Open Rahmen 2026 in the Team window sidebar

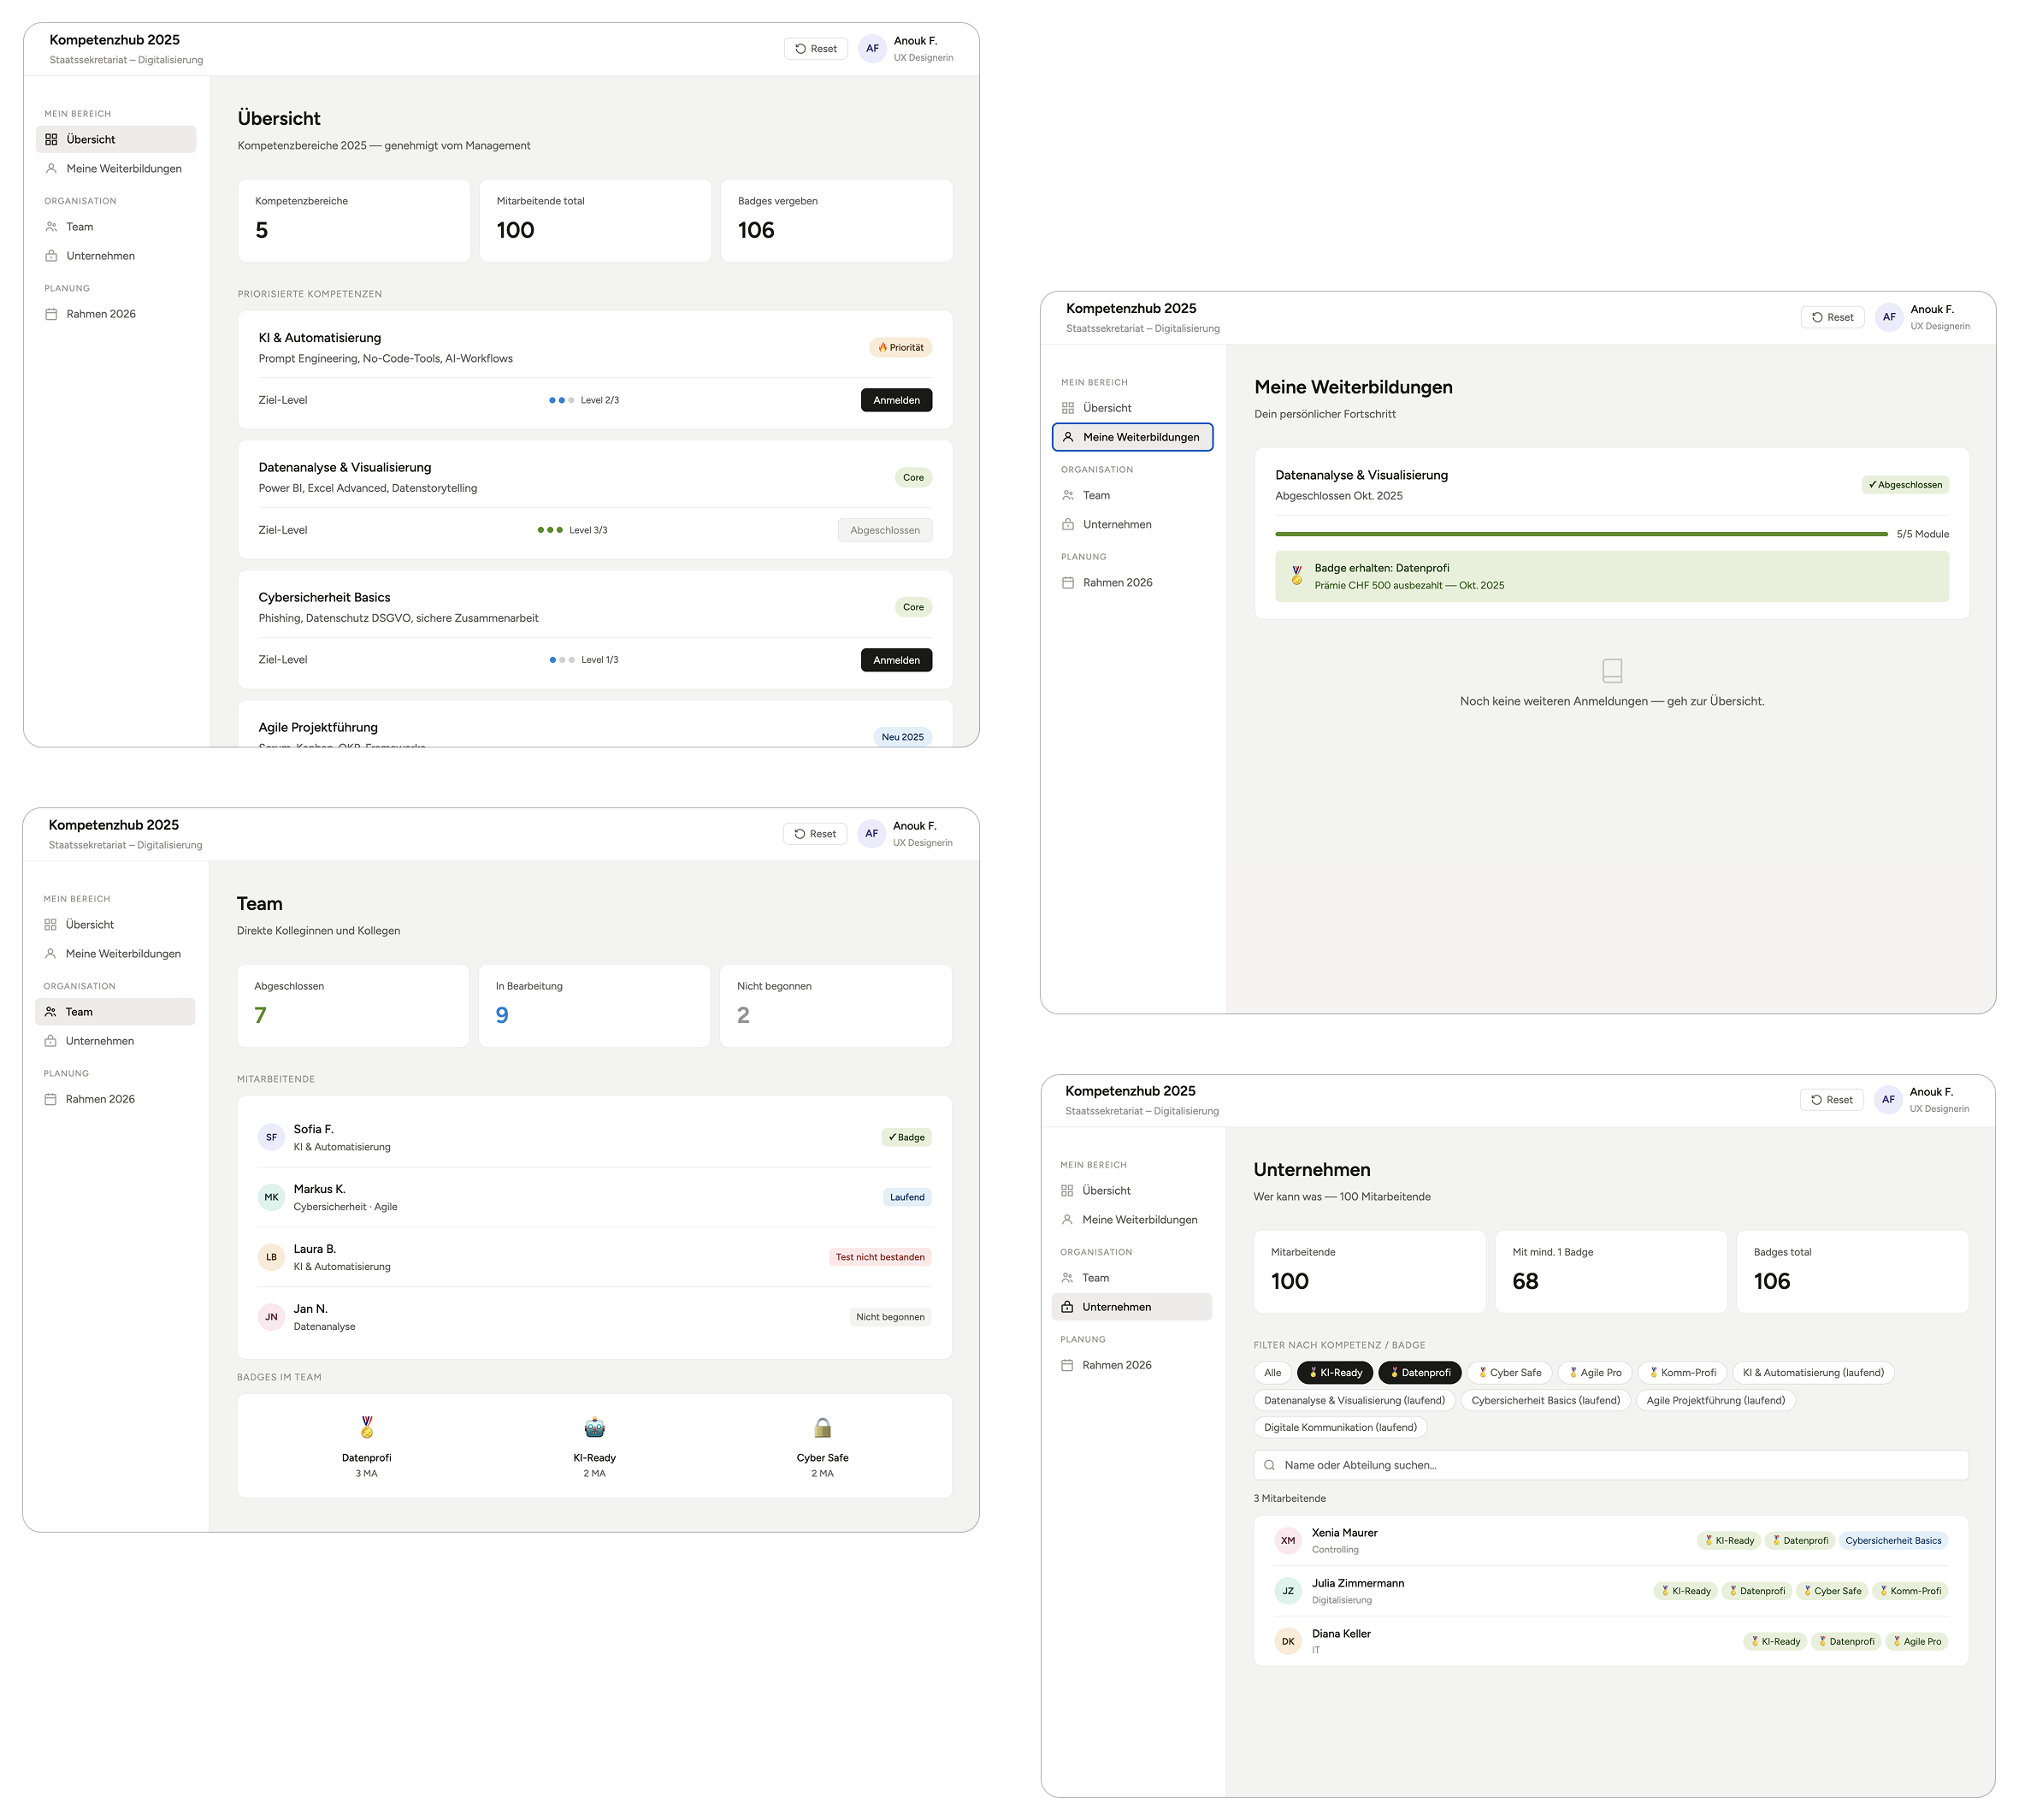(x=115, y=1099)
